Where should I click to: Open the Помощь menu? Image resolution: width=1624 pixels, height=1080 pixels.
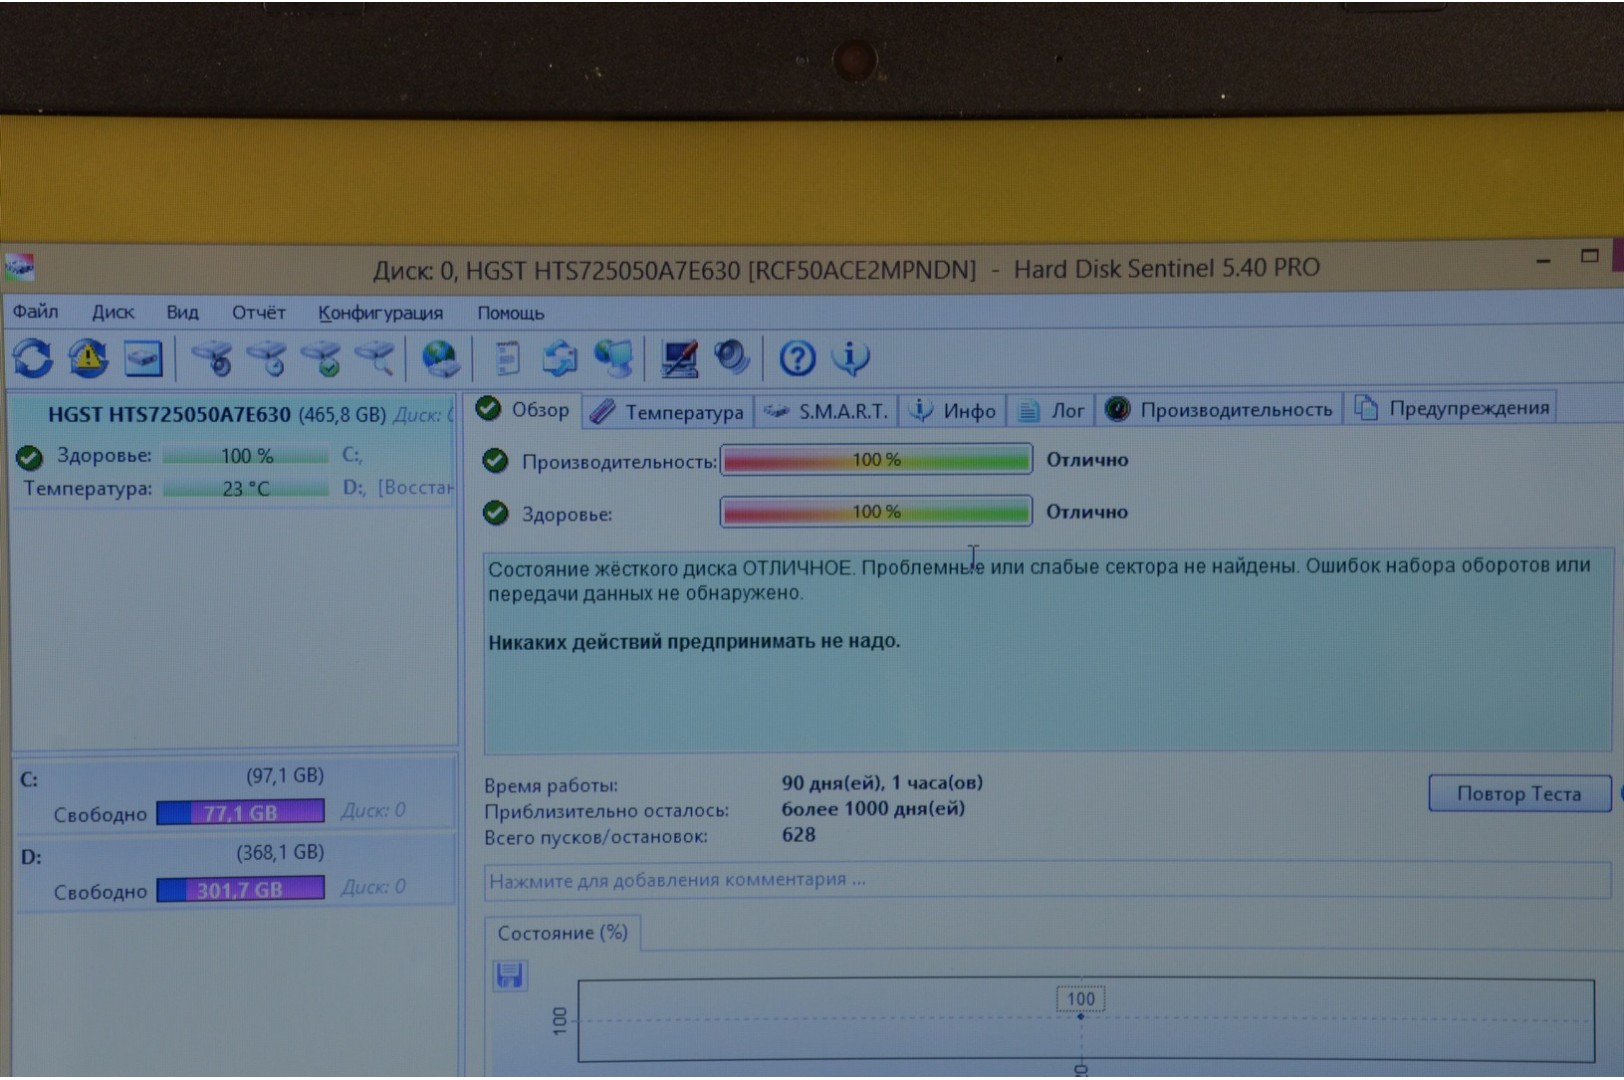coord(510,313)
